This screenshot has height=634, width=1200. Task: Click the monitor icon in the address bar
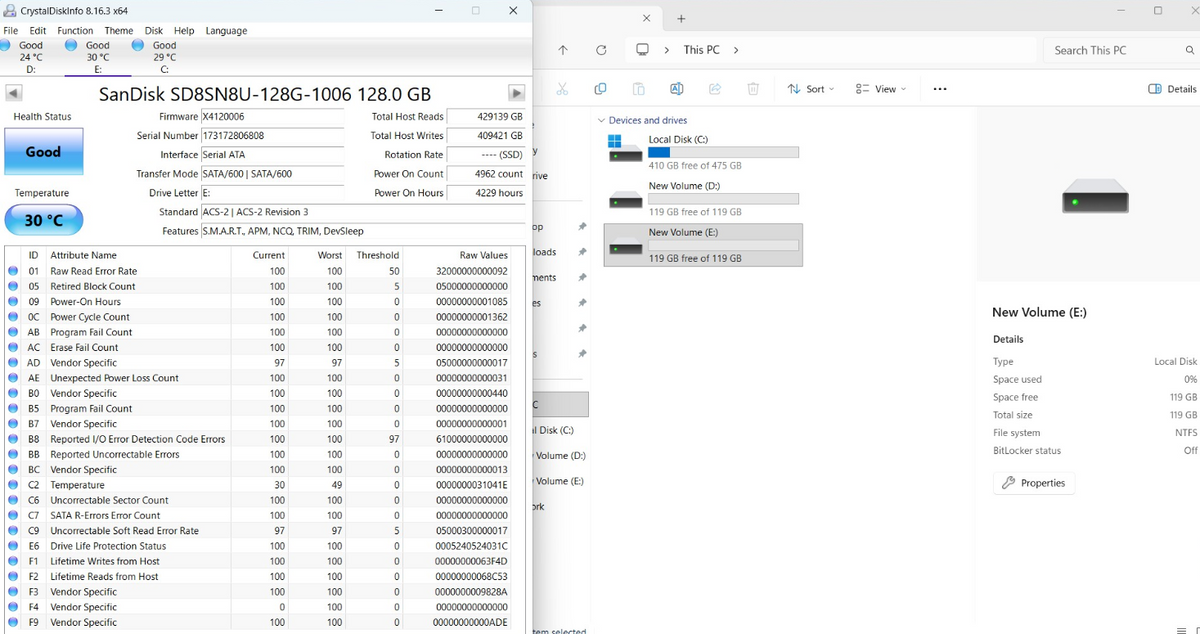[x=643, y=50]
